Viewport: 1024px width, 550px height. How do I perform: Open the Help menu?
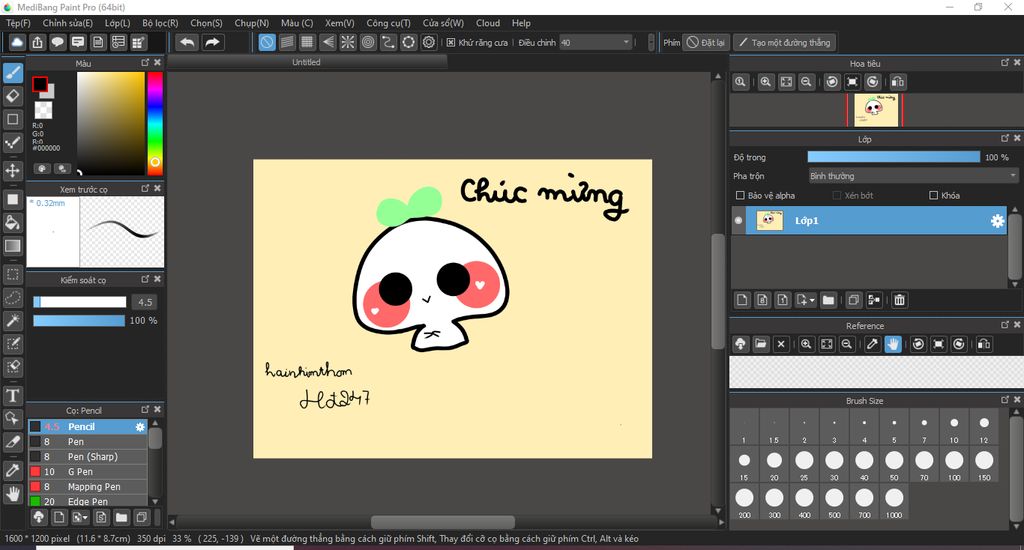pyautogui.click(x=520, y=23)
